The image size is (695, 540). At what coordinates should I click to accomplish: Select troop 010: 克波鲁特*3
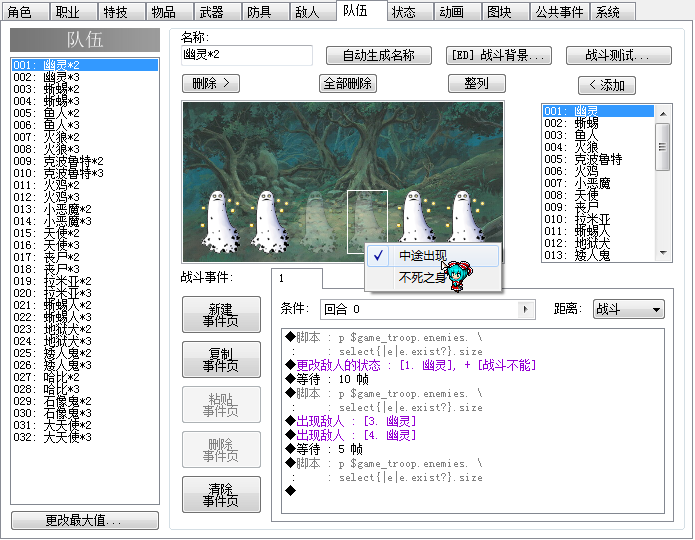(84, 173)
